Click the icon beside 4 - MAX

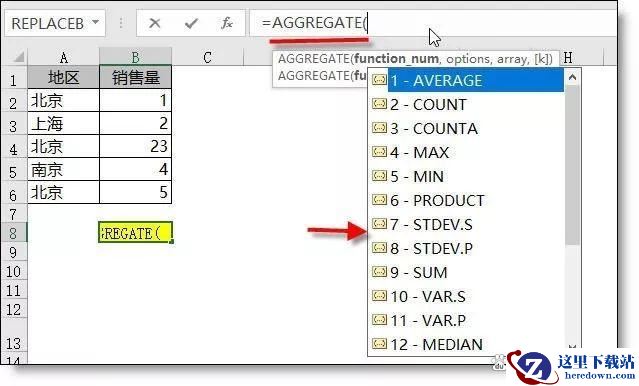tap(379, 152)
